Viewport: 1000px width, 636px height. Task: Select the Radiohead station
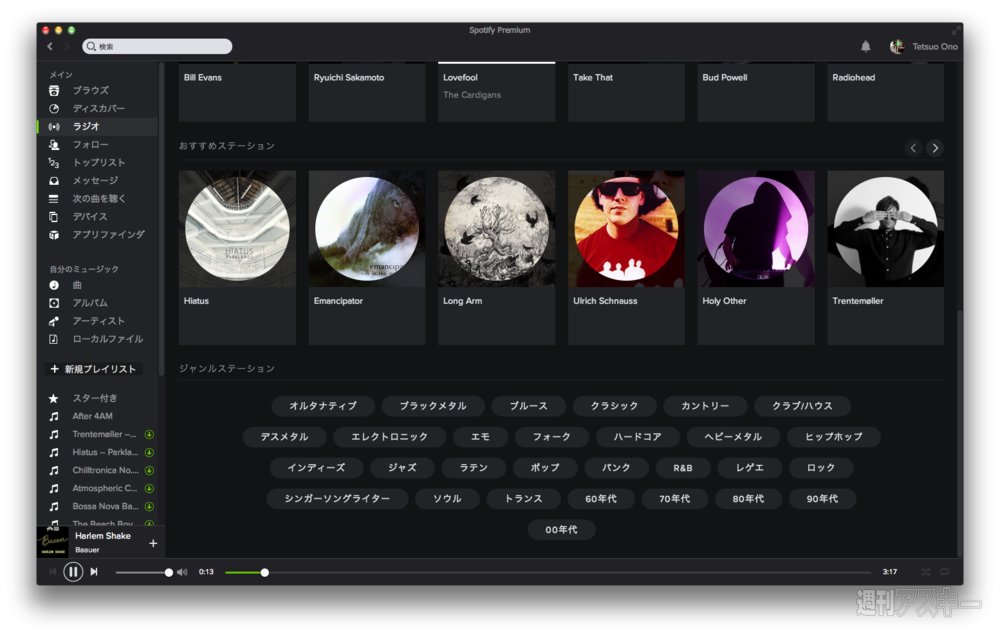[886, 92]
